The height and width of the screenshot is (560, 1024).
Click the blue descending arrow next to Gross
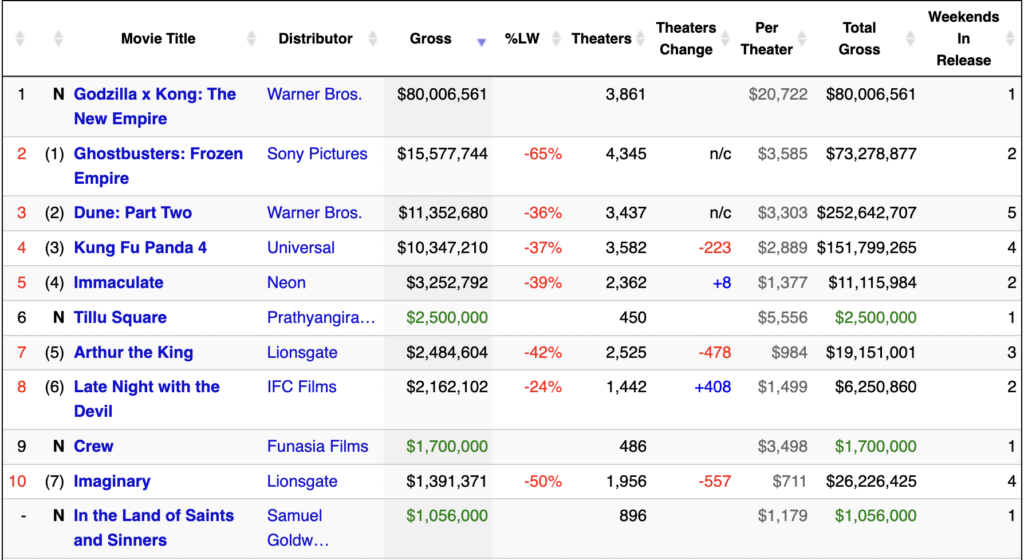481,42
